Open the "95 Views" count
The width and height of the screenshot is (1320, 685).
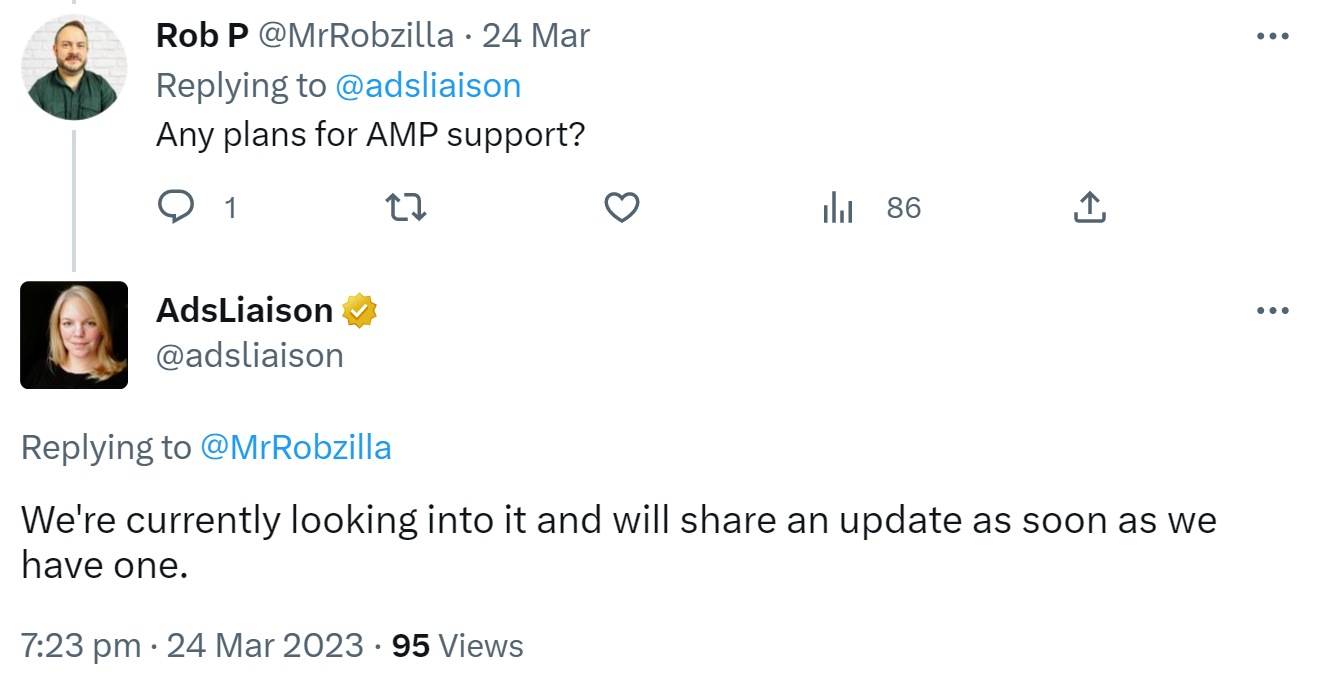[457, 646]
